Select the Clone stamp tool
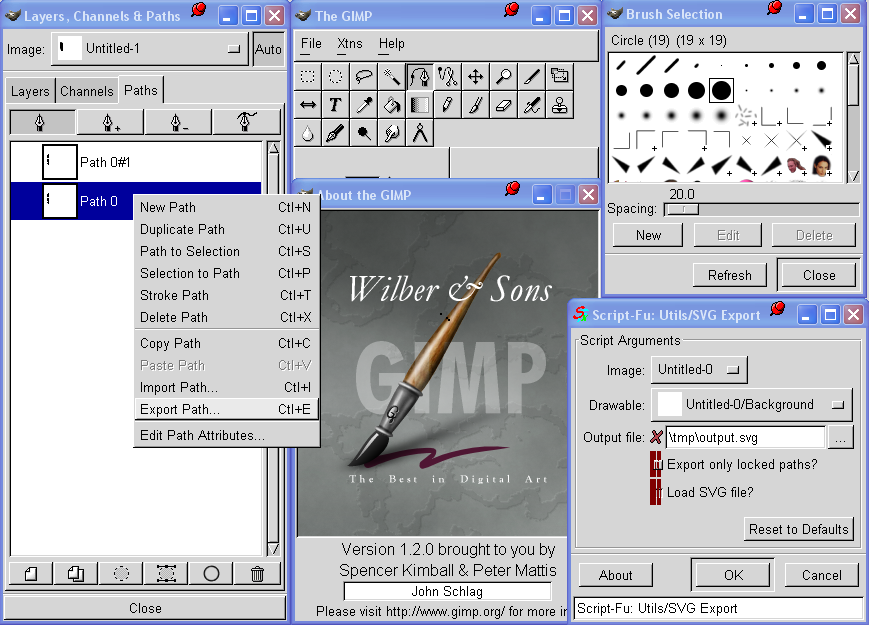869x625 pixels. coord(559,105)
